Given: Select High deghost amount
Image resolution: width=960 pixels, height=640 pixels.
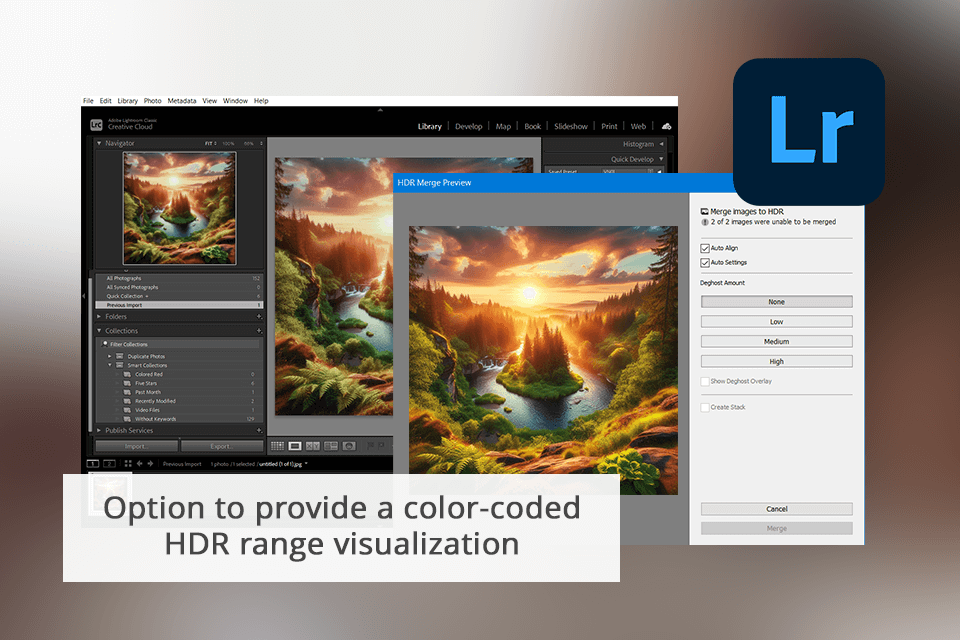Looking at the screenshot, I should point(776,361).
